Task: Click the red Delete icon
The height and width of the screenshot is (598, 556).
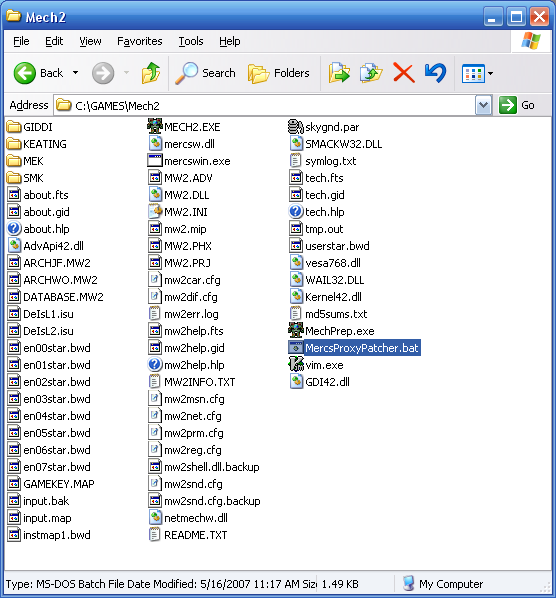Action: click(404, 73)
